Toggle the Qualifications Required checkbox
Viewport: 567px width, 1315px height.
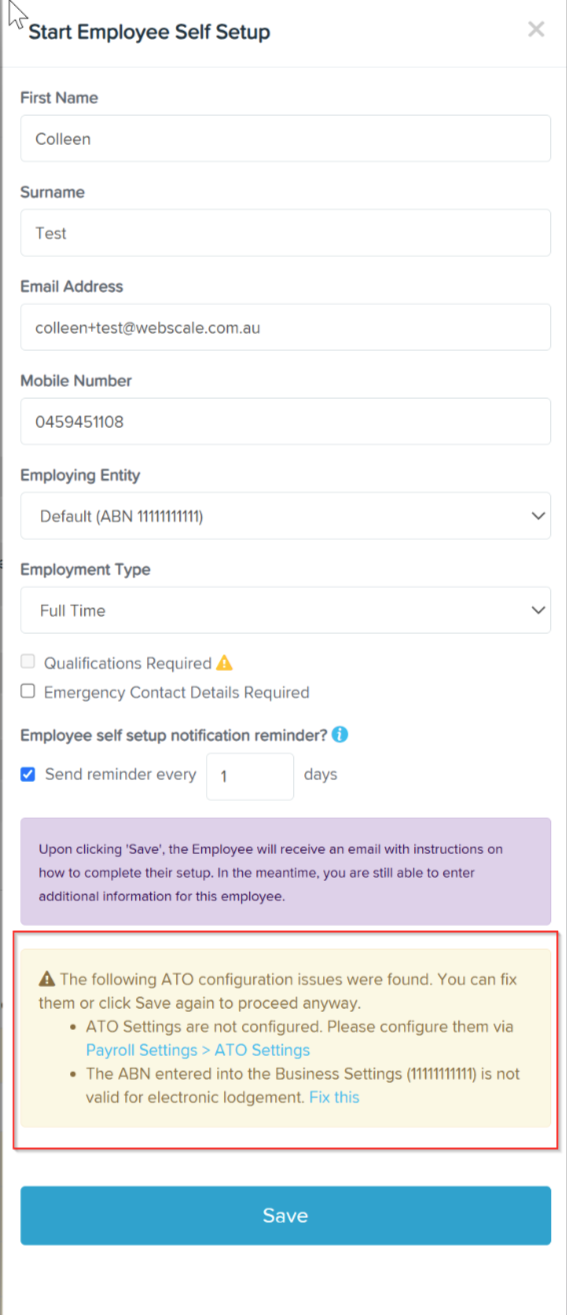[x=28, y=662]
